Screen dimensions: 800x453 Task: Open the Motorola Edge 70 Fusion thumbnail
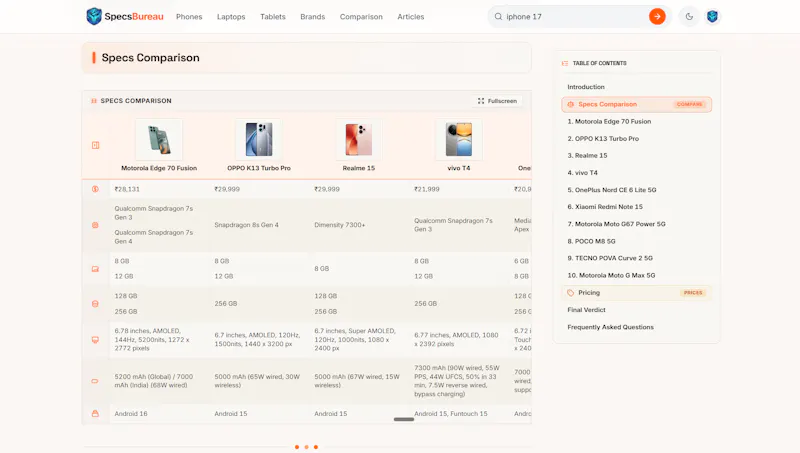pyautogui.click(x=159, y=139)
